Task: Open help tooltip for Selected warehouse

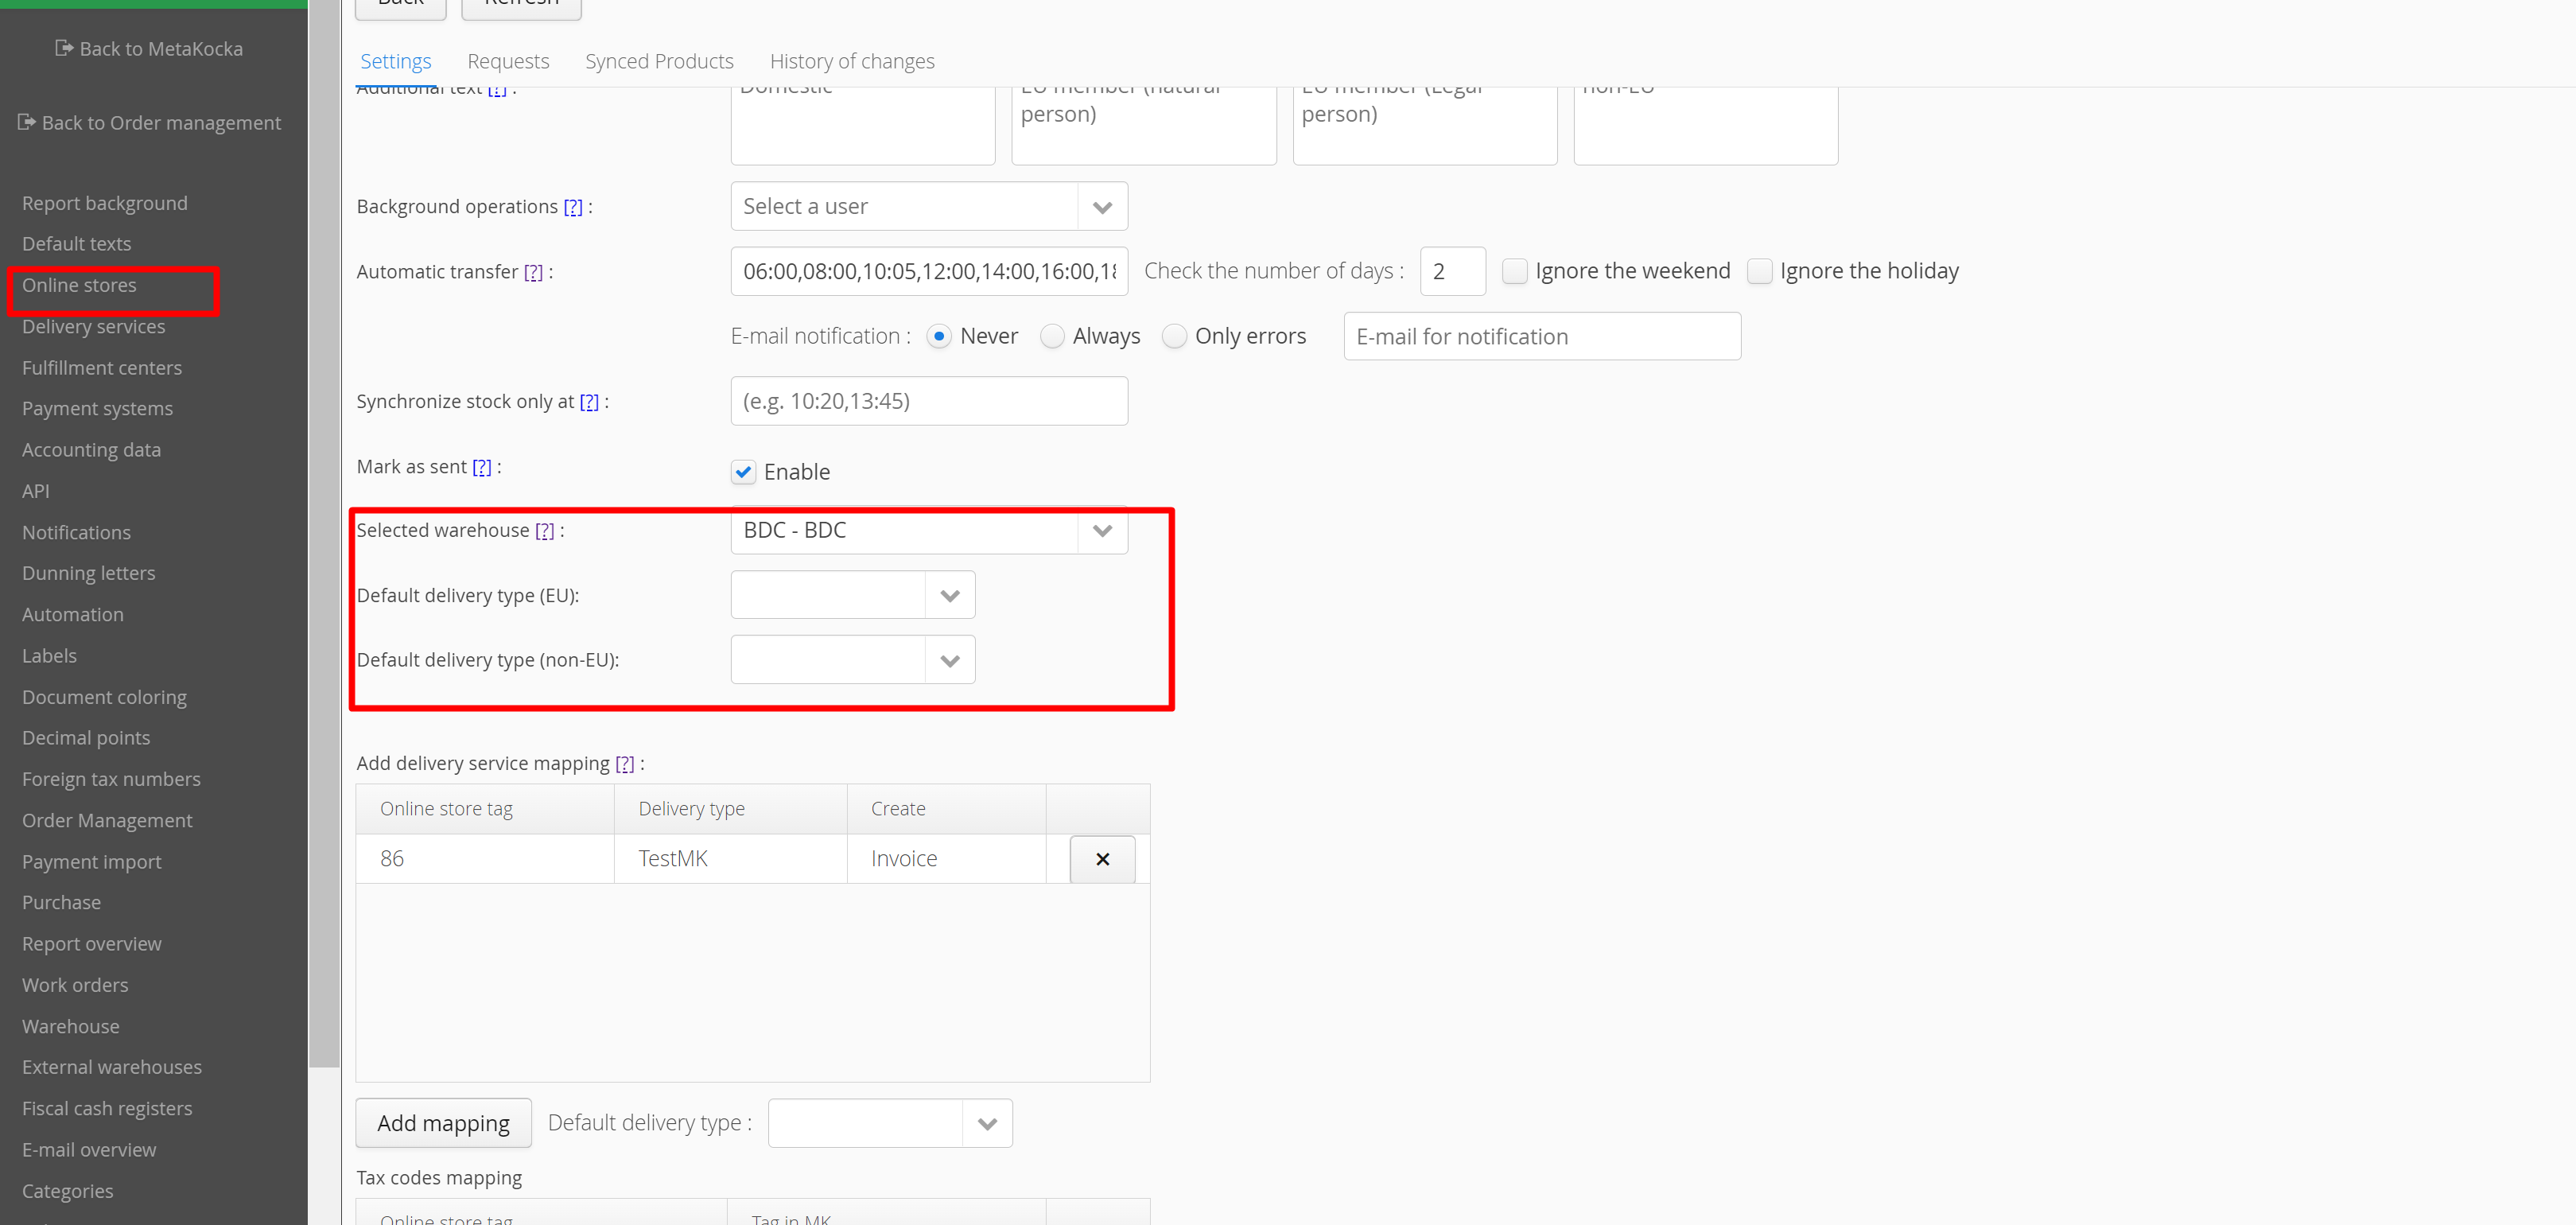Action: tap(544, 531)
